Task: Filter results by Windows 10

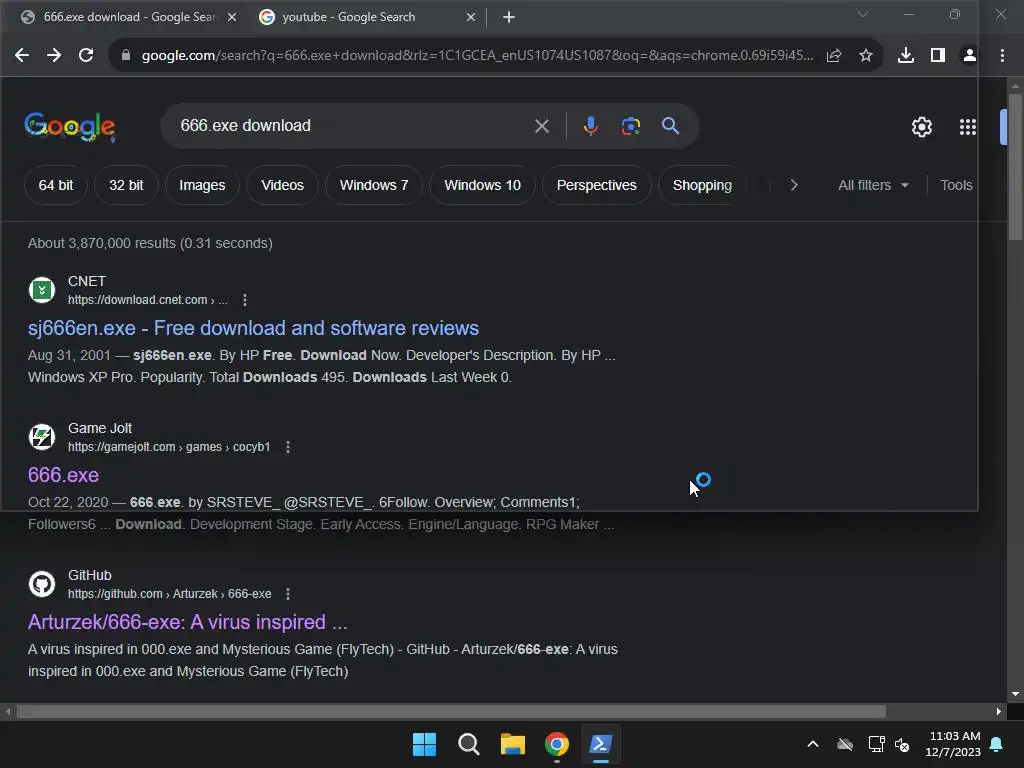Action: [x=483, y=185]
